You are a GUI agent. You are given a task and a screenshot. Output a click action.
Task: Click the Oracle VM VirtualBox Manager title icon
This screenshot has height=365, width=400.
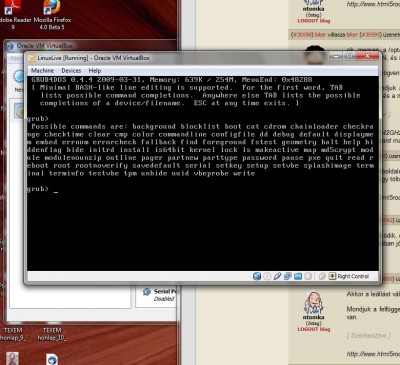pyautogui.click(x=10, y=46)
